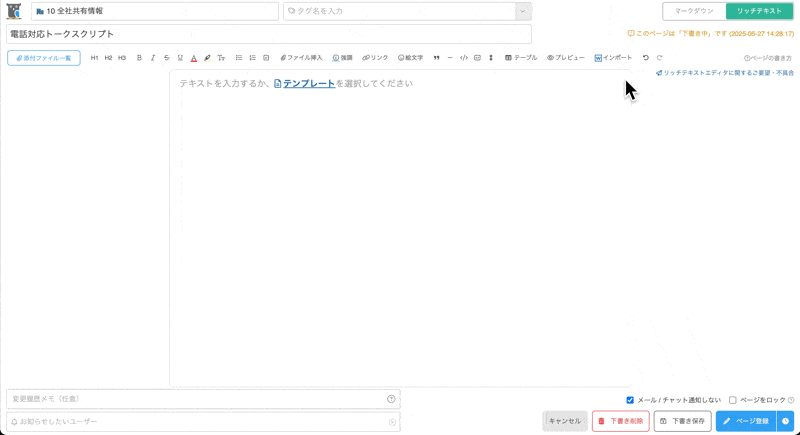Insert a checklist from the toolbar
Viewport: 800px width, 435px height.
coord(266,58)
